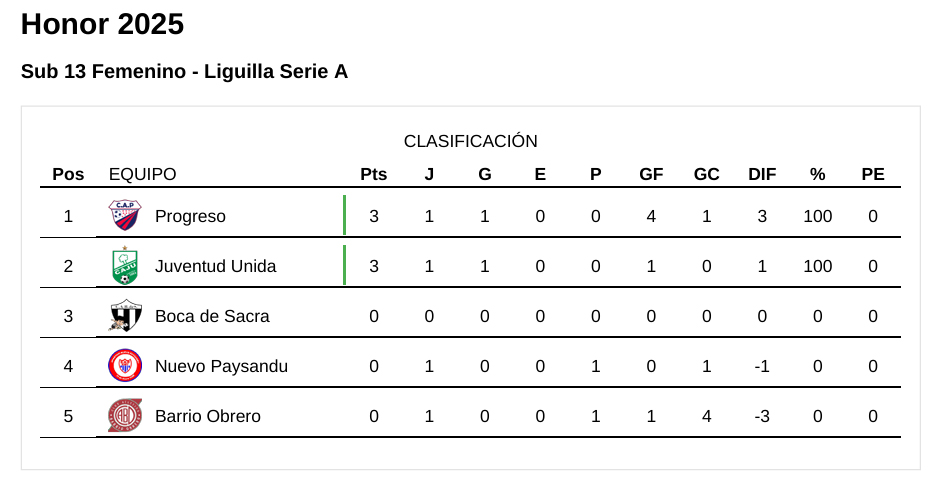The width and height of the screenshot is (947, 492).
Task: Click the PE column header
Action: pyautogui.click(x=873, y=174)
